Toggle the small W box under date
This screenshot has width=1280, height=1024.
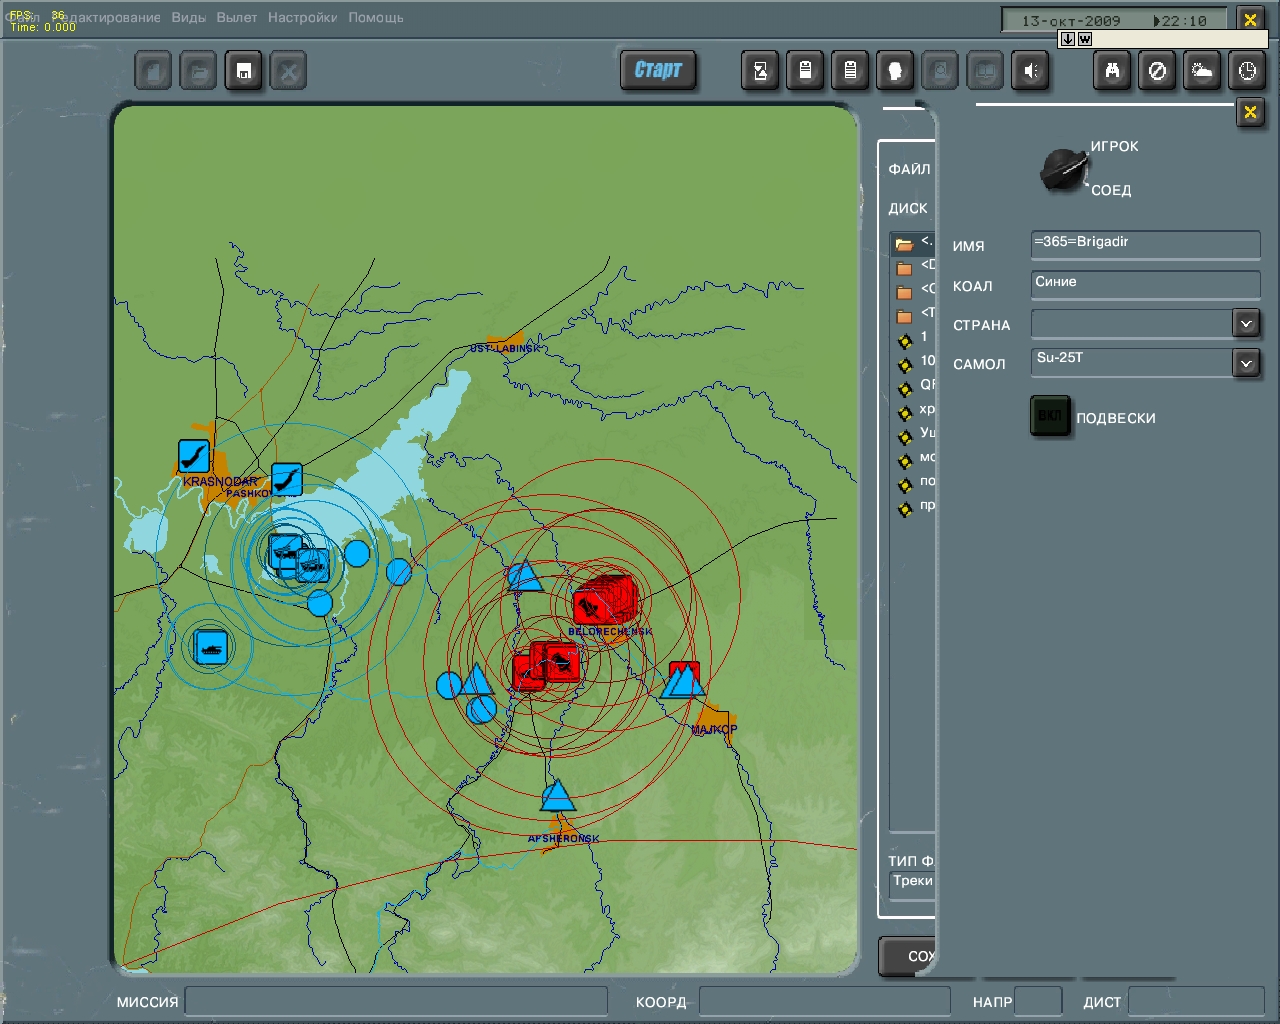[x=1085, y=39]
